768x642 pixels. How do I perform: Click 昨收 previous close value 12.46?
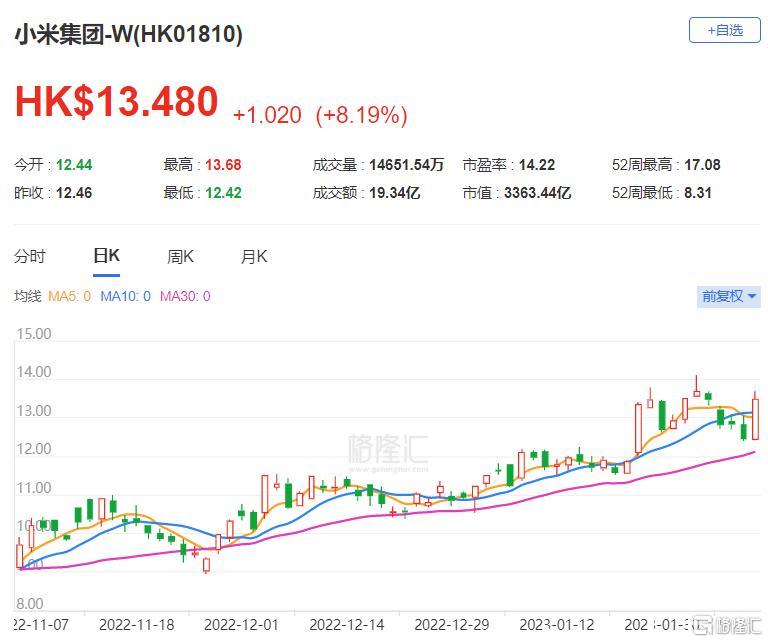point(74,193)
